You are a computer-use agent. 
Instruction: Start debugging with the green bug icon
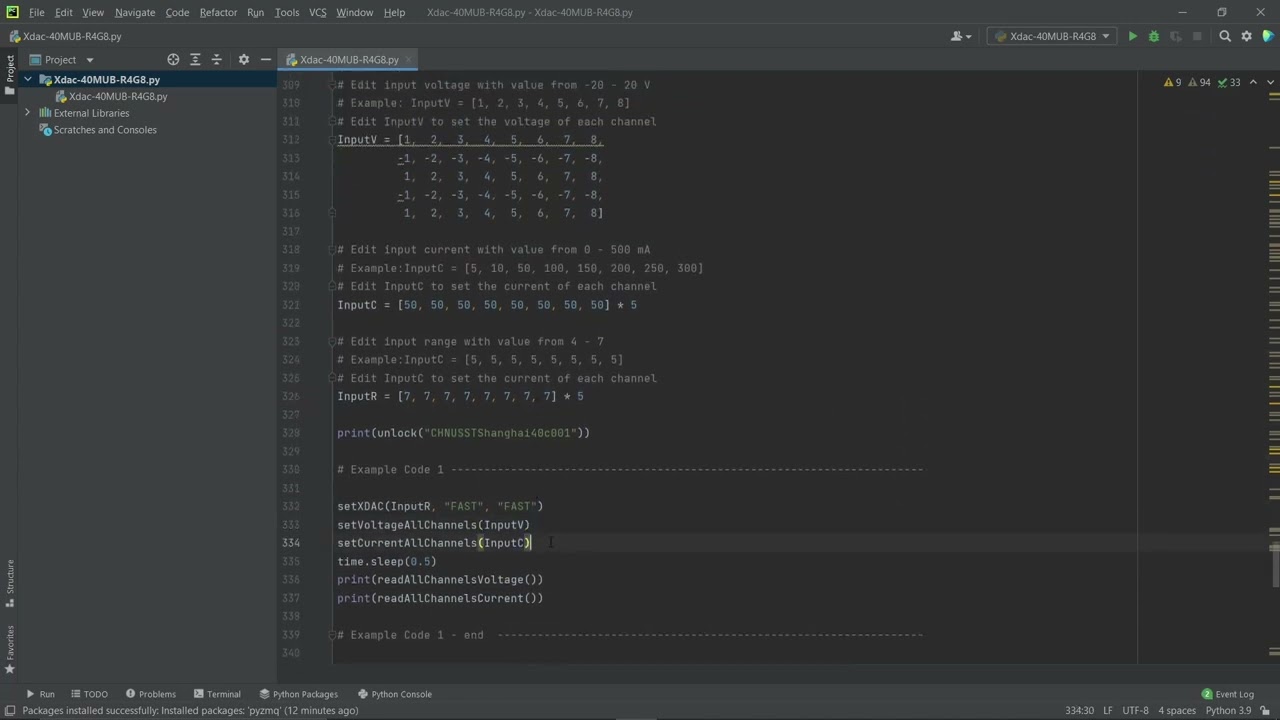1153,36
